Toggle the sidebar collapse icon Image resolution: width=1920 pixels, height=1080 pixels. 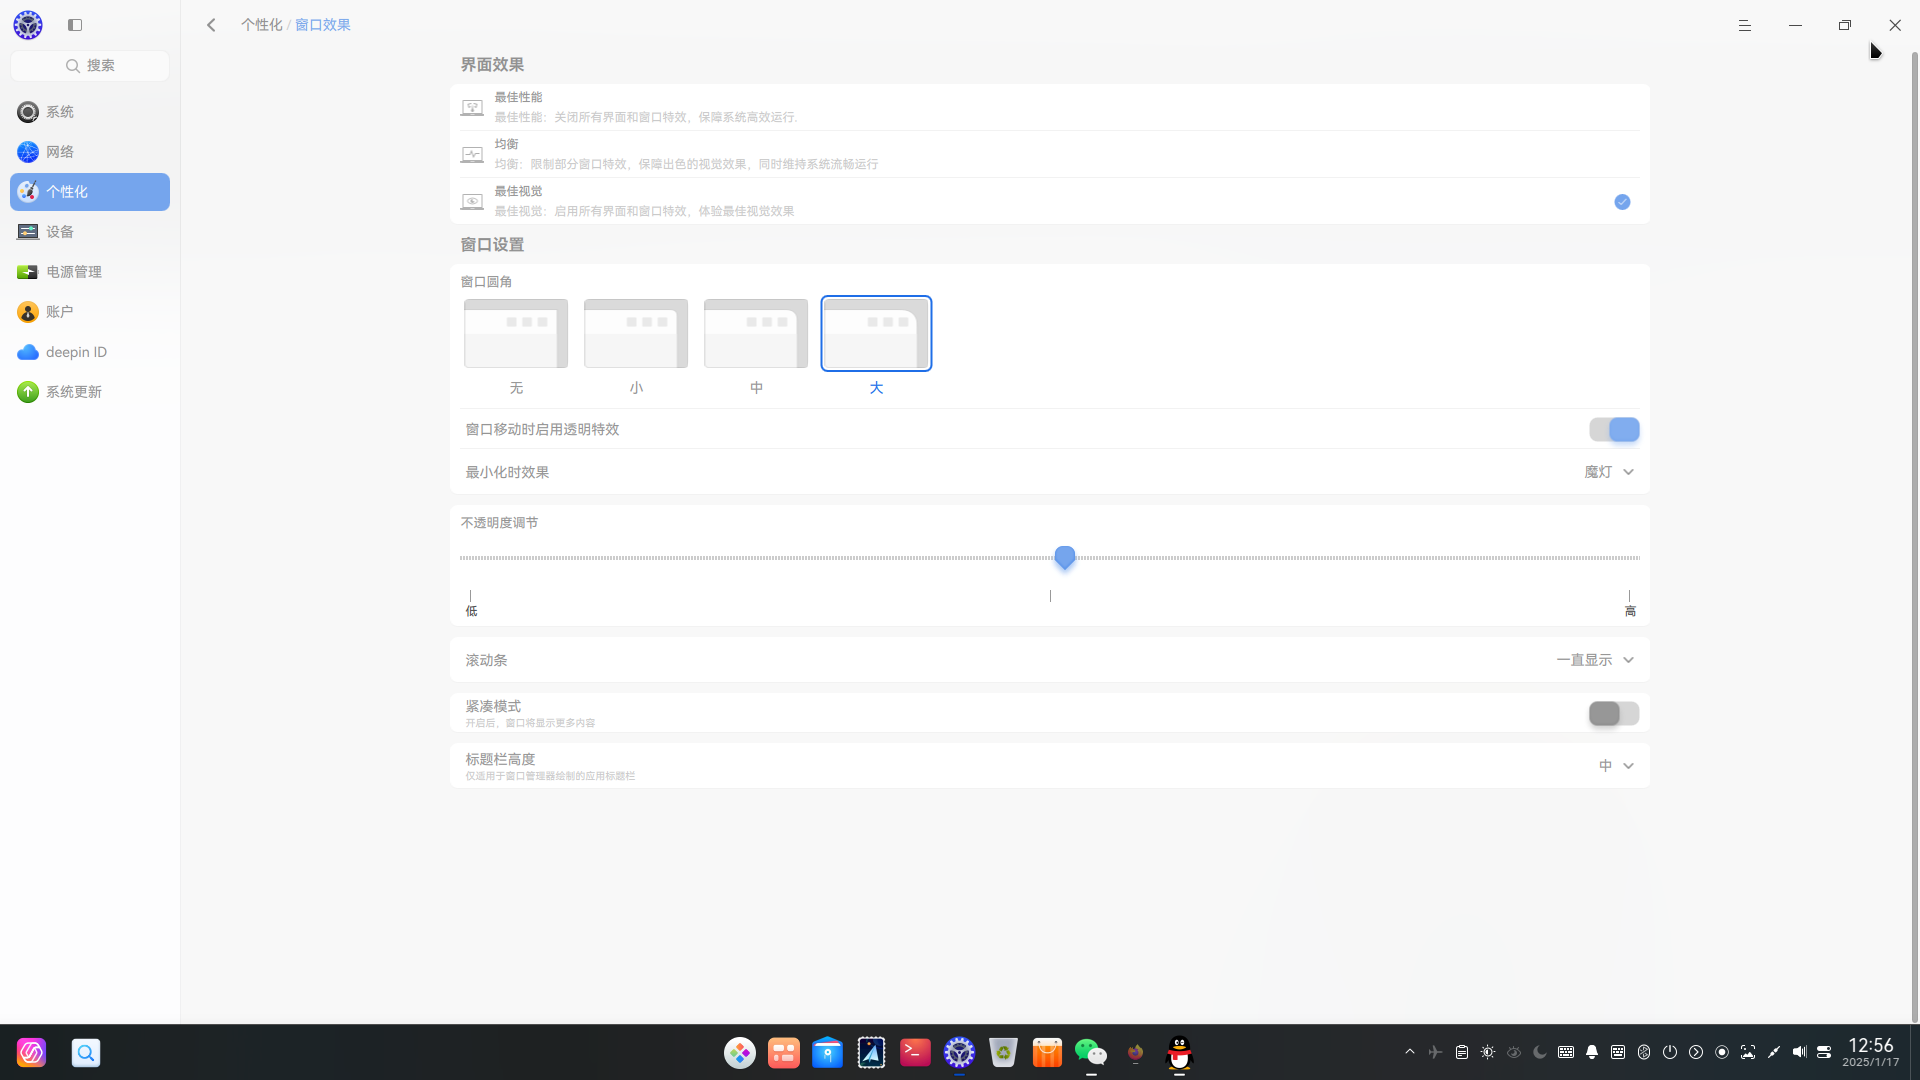tap(75, 25)
